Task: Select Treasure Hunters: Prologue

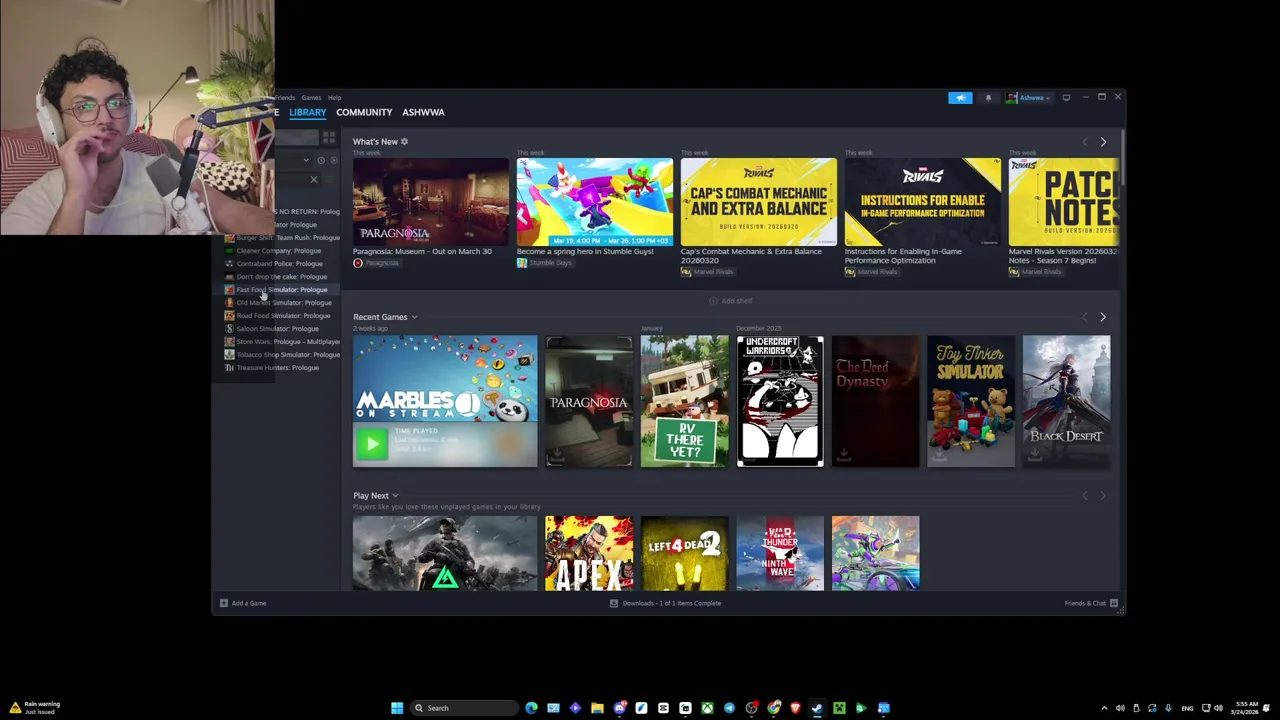Action: pyautogui.click(x=276, y=368)
